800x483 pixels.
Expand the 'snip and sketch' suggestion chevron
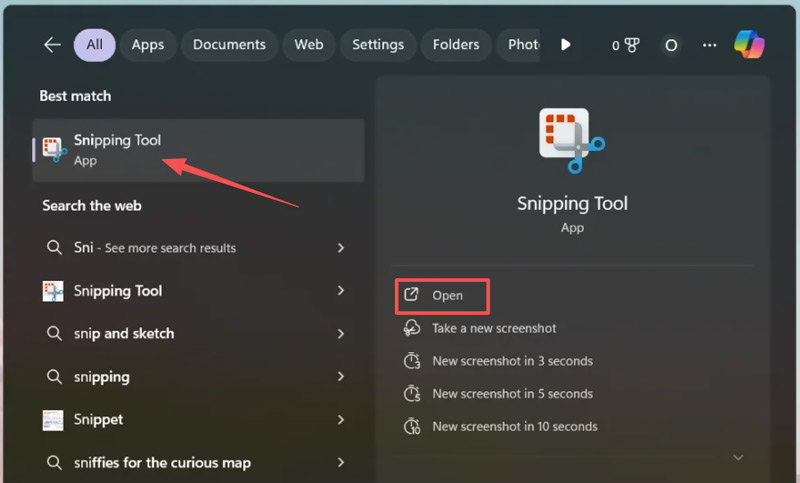(x=341, y=334)
